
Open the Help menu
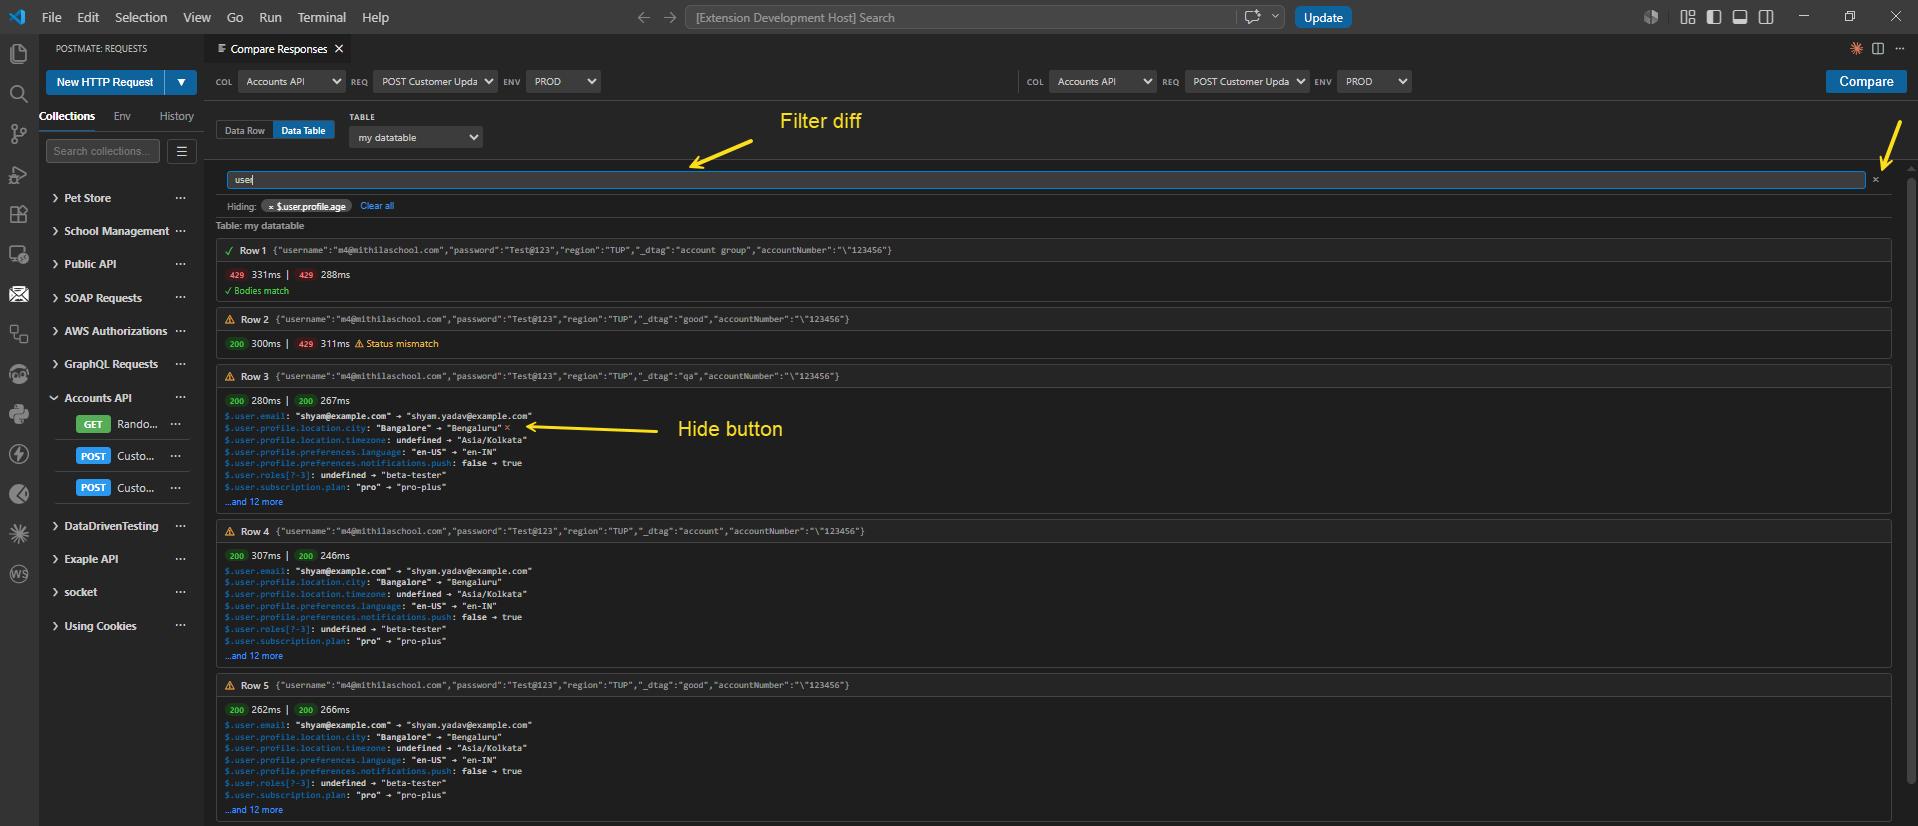pos(375,17)
